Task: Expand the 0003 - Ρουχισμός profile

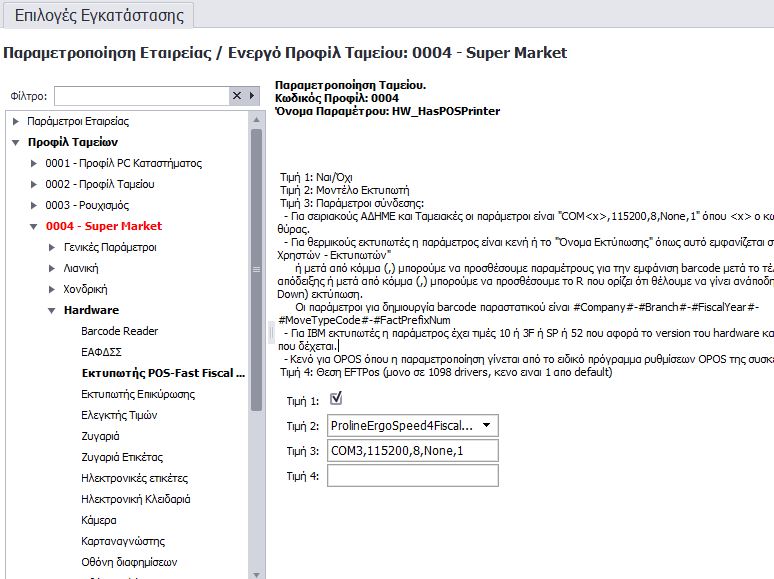Action: pyautogui.click(x=34, y=205)
